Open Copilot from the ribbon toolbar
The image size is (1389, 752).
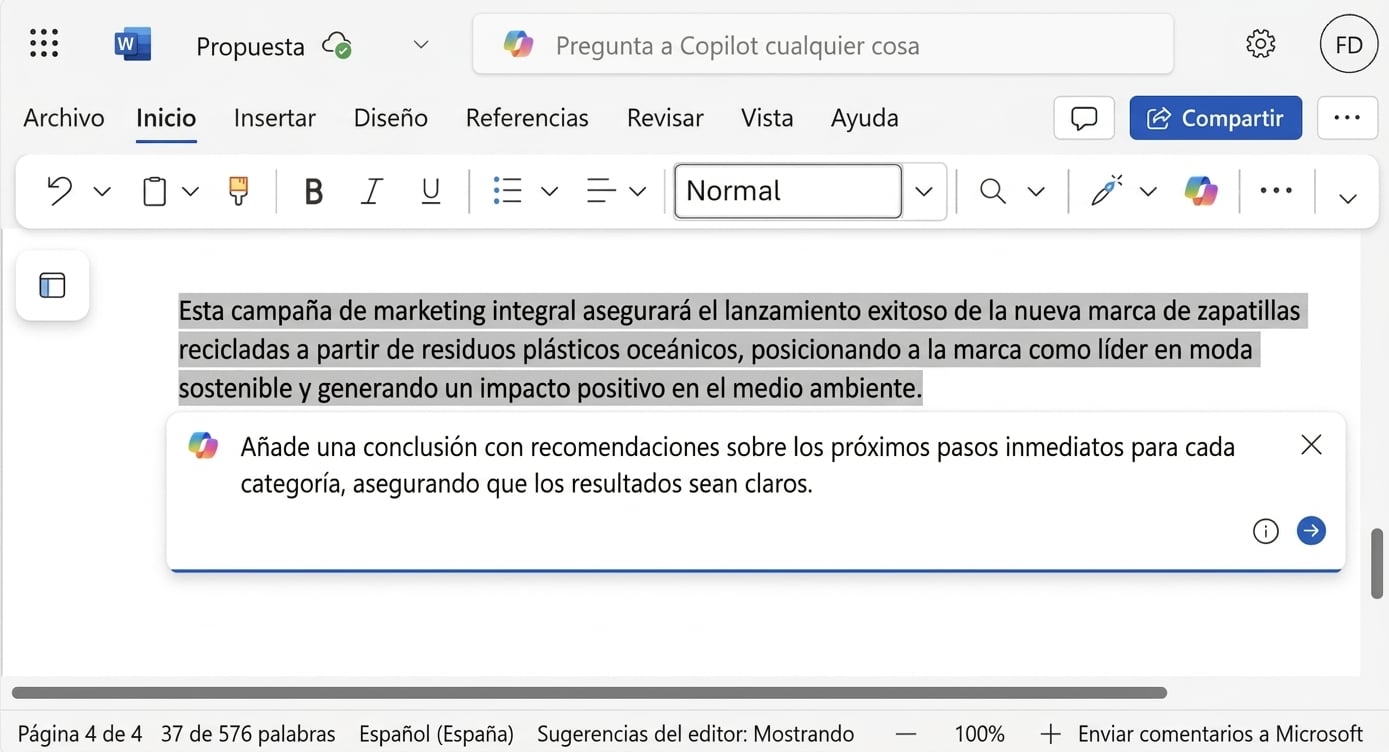1201,191
